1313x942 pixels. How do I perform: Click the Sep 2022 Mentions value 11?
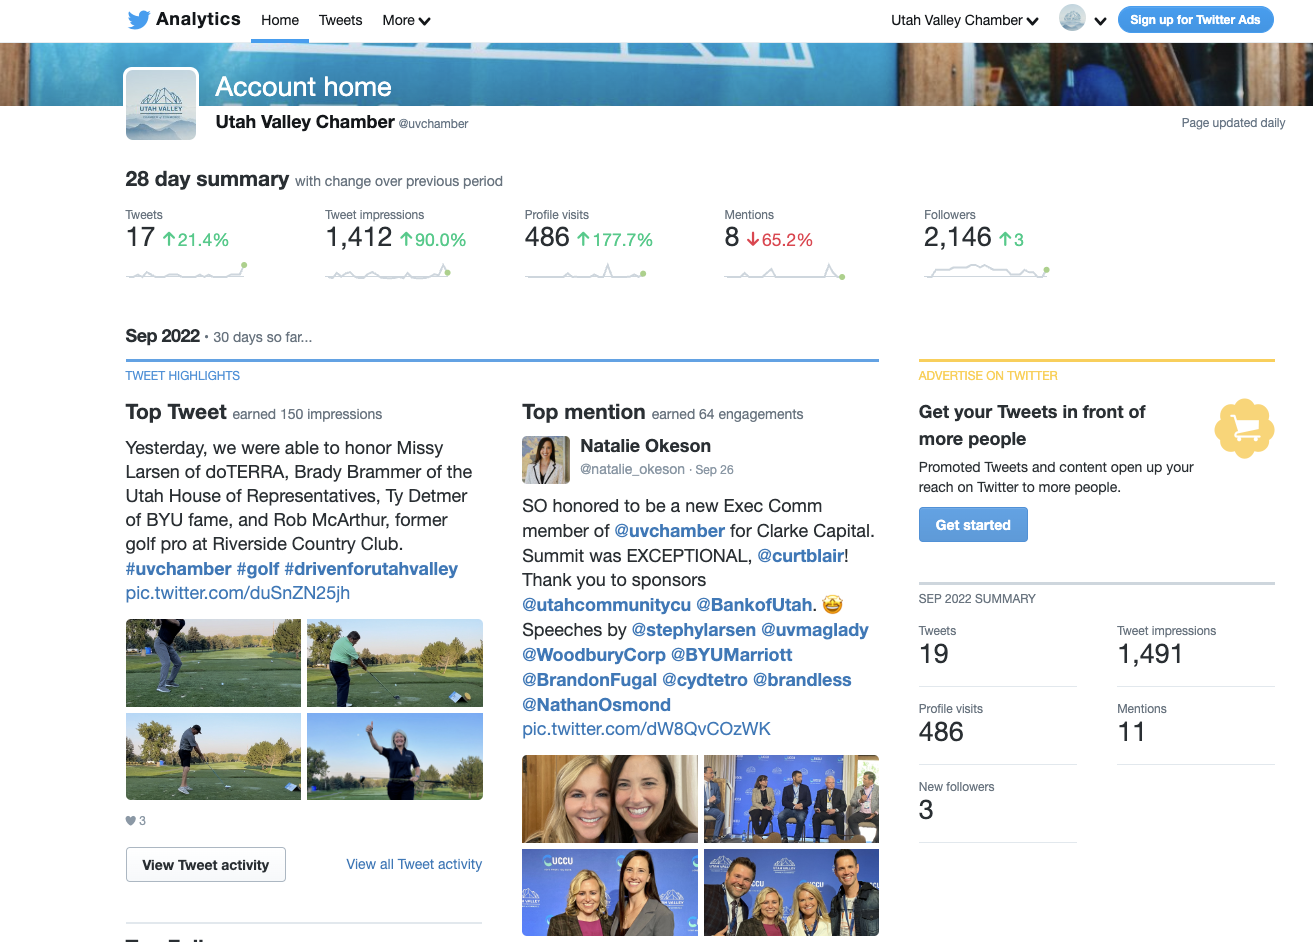1131,732
